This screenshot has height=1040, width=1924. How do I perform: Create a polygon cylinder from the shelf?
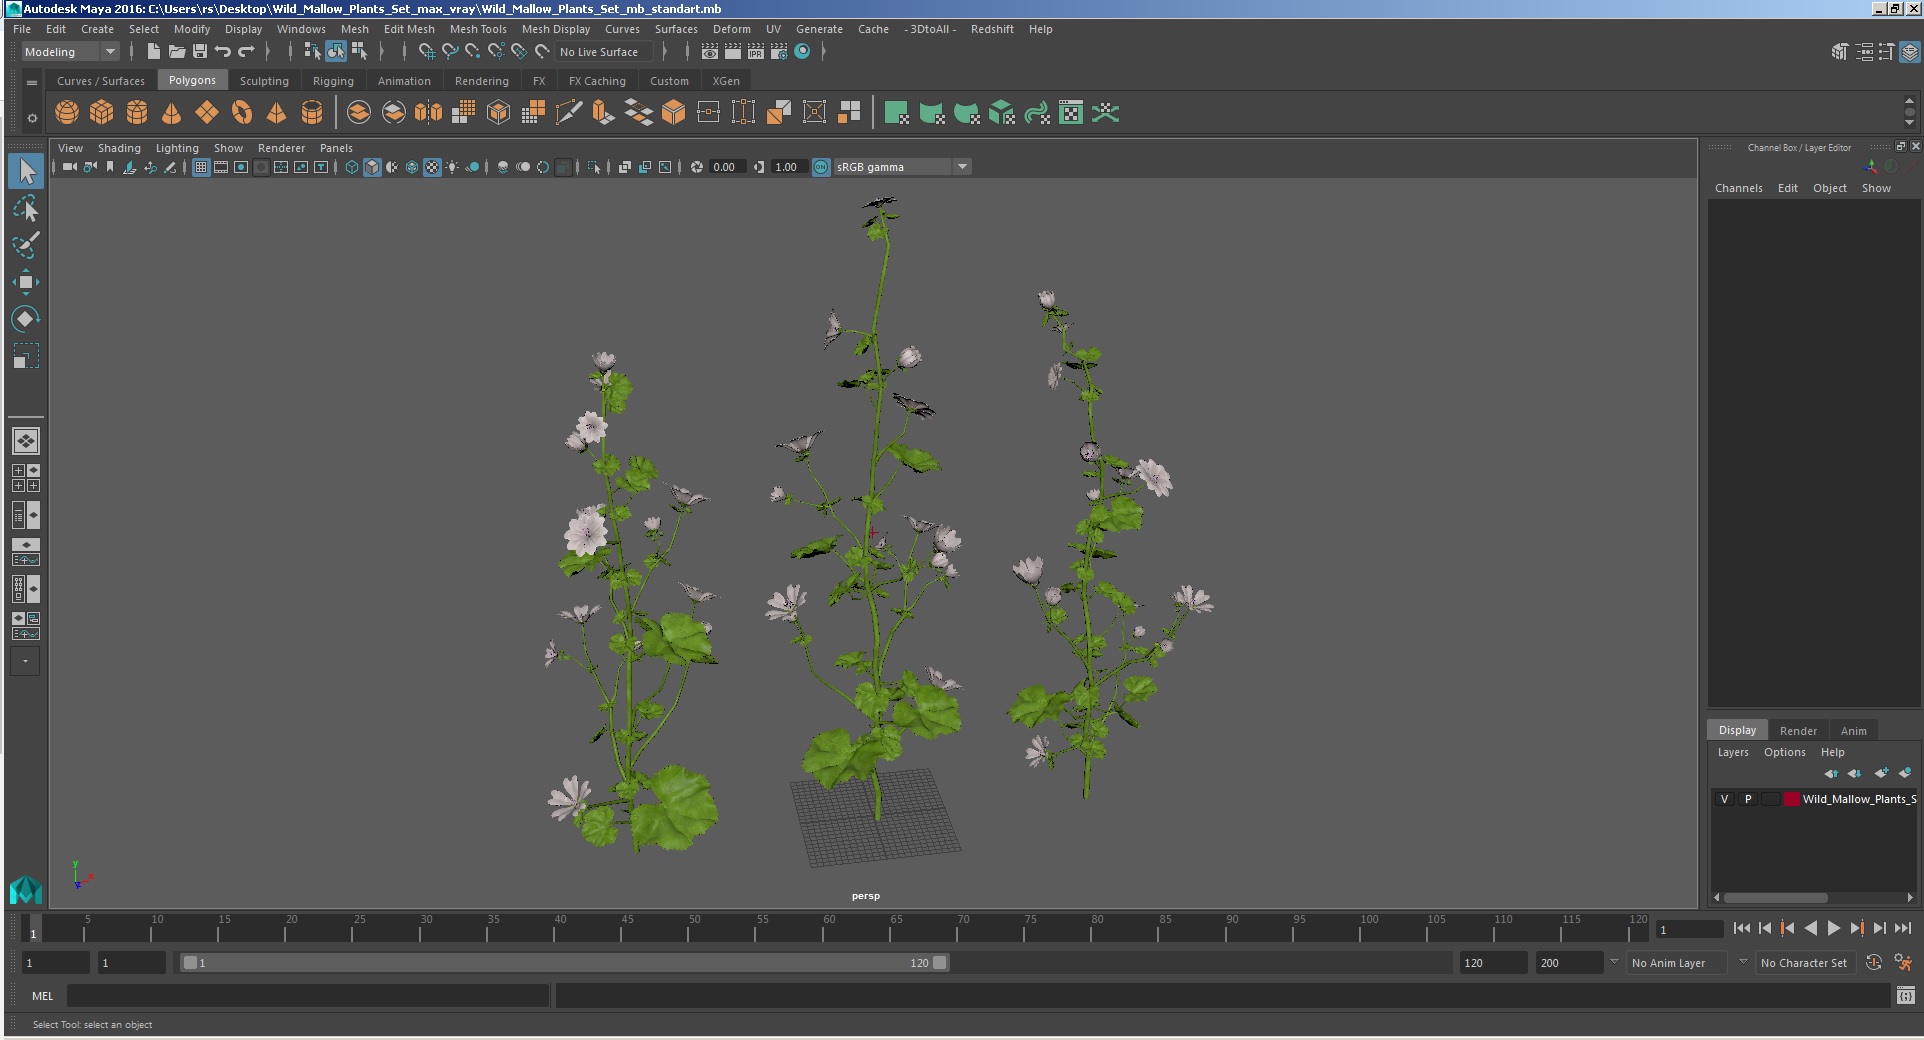137,113
